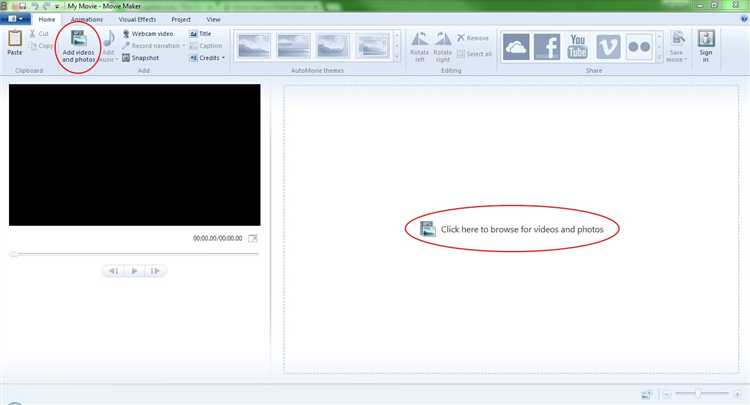Screen dimensions: 750x405
Task: Click Remove in the Editing group
Action: pyautogui.click(x=473, y=38)
